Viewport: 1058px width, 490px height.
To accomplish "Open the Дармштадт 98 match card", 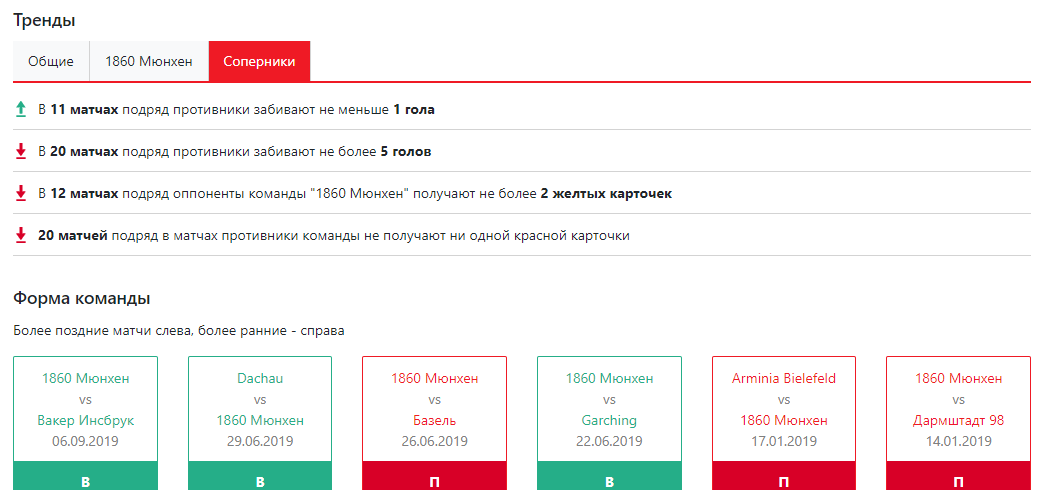I will pyautogui.click(x=958, y=409).
